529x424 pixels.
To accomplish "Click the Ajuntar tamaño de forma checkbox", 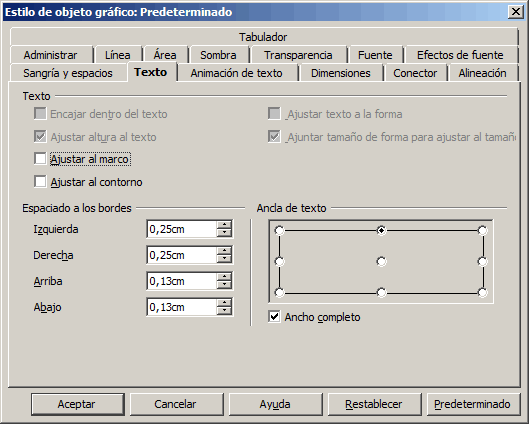I will click(274, 137).
